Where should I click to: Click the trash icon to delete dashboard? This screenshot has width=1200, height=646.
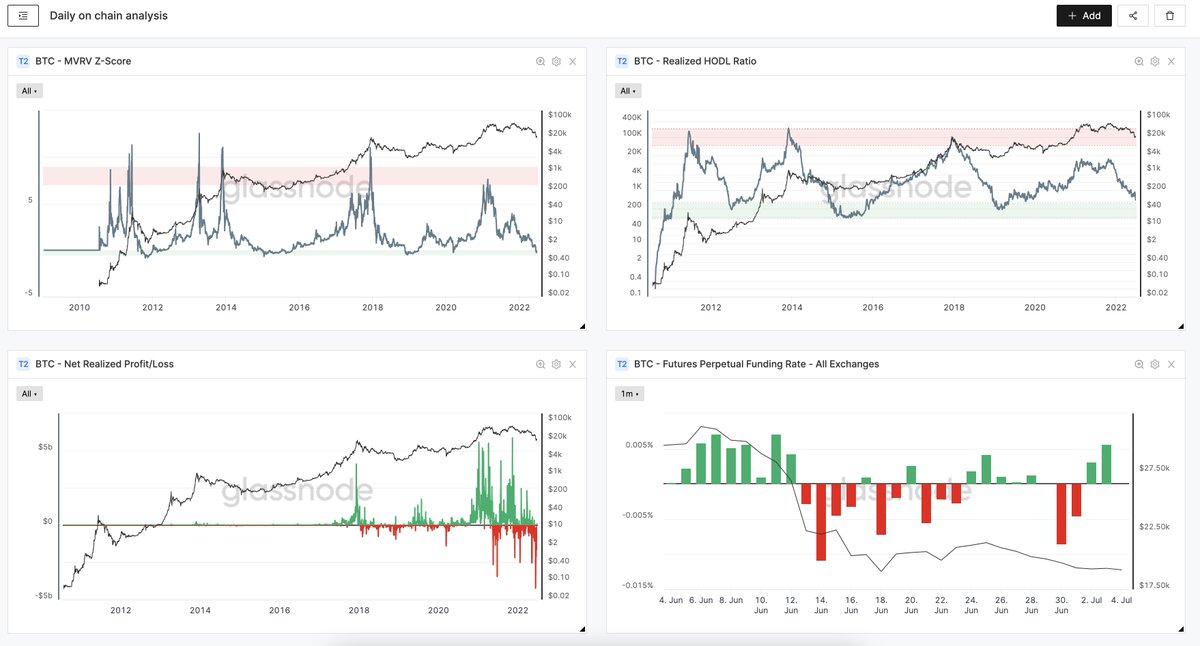1170,16
